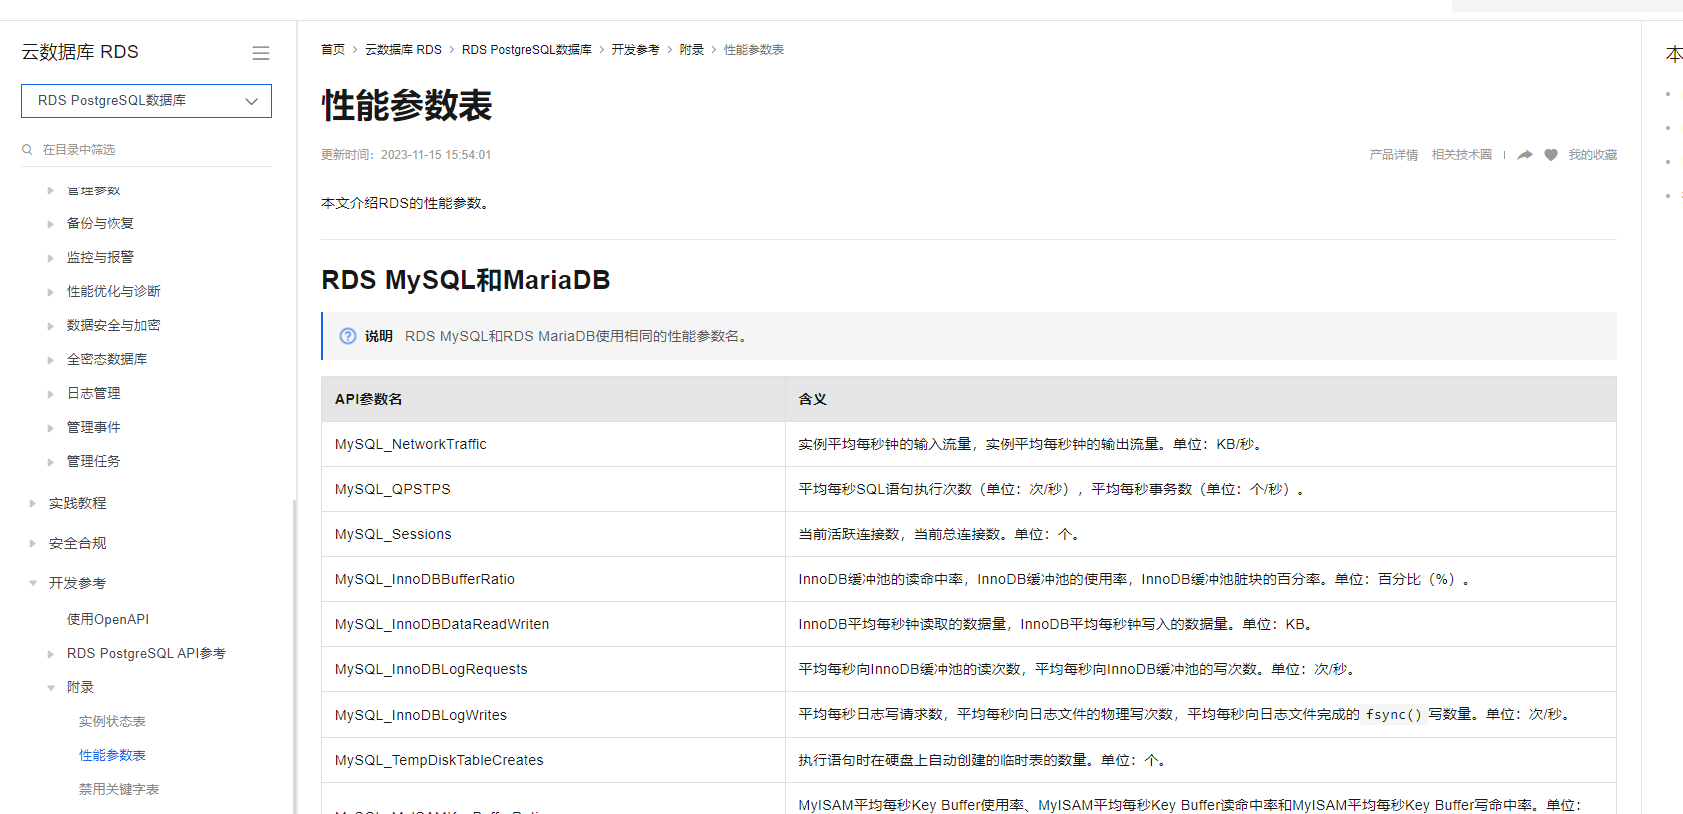Select the 性能参数表 appendix page

point(112,756)
